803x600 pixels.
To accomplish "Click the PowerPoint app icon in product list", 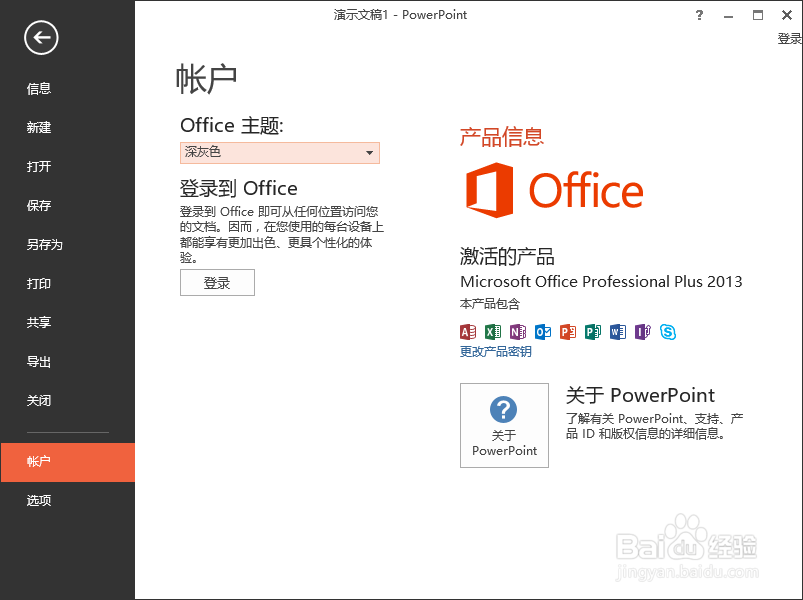I will point(568,332).
